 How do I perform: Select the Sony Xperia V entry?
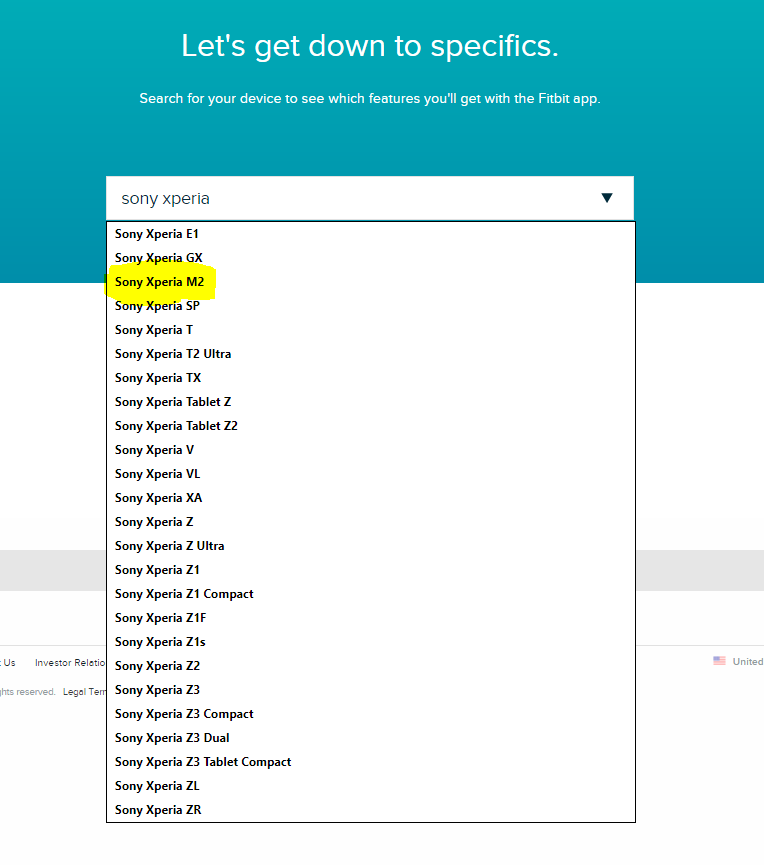371,450
